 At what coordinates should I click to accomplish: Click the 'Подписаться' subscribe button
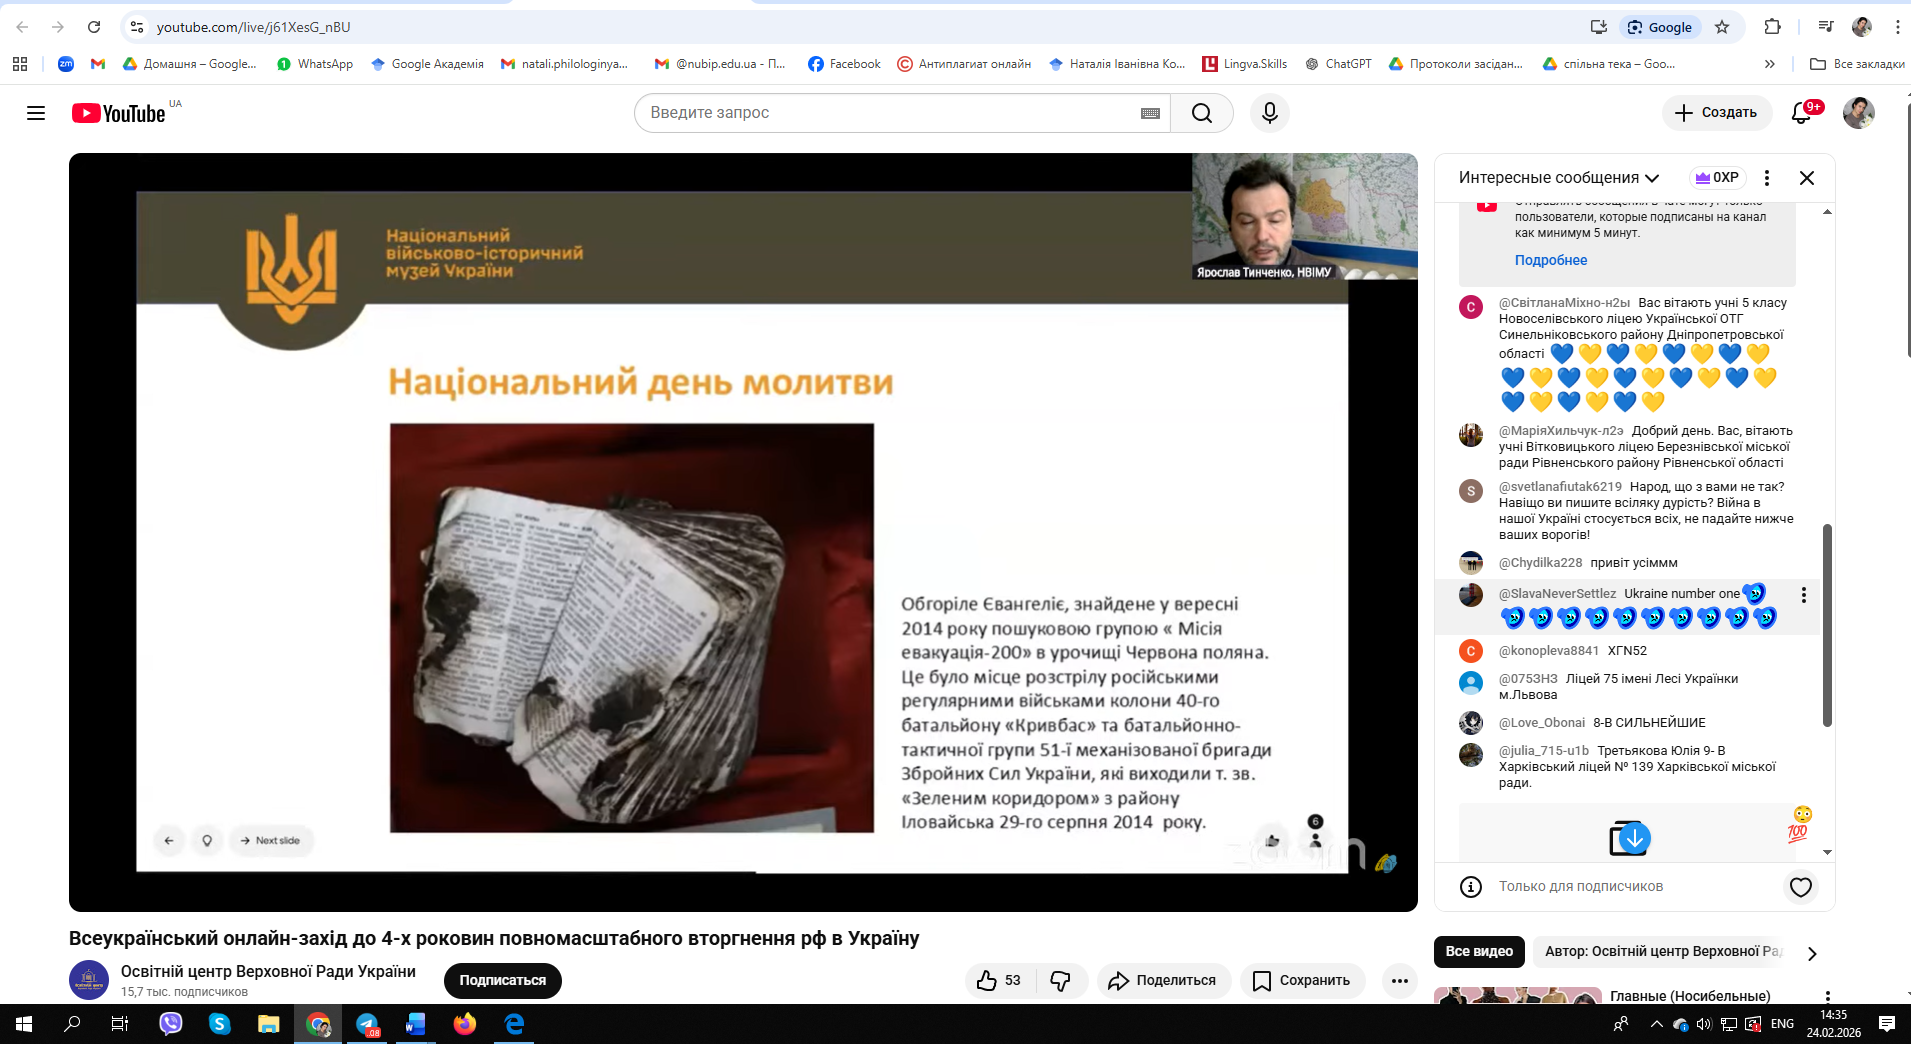(x=503, y=981)
